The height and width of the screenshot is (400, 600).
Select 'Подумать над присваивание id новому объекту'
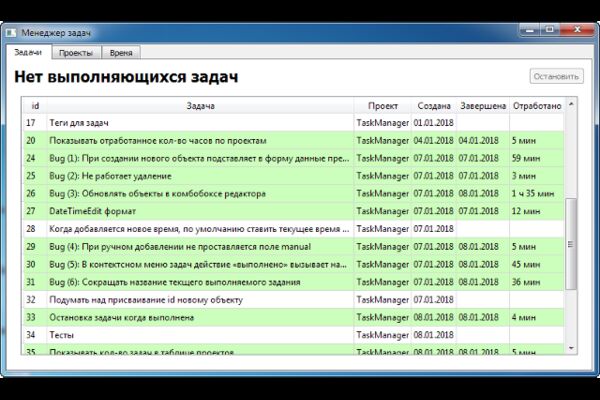click(293, 300)
